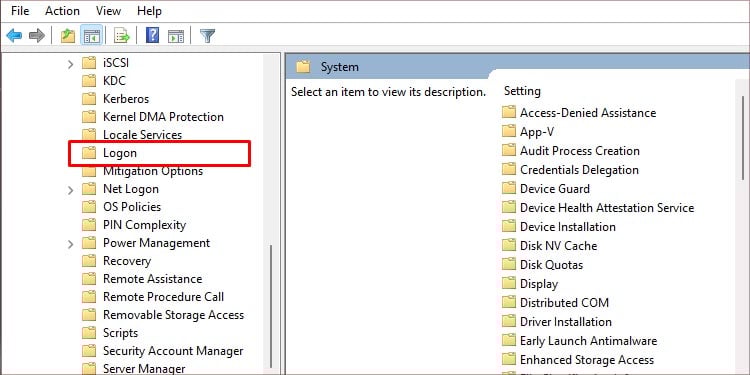This screenshot has width=750, height=375.
Task: Click the Filter funnel icon
Action: pos(207,35)
